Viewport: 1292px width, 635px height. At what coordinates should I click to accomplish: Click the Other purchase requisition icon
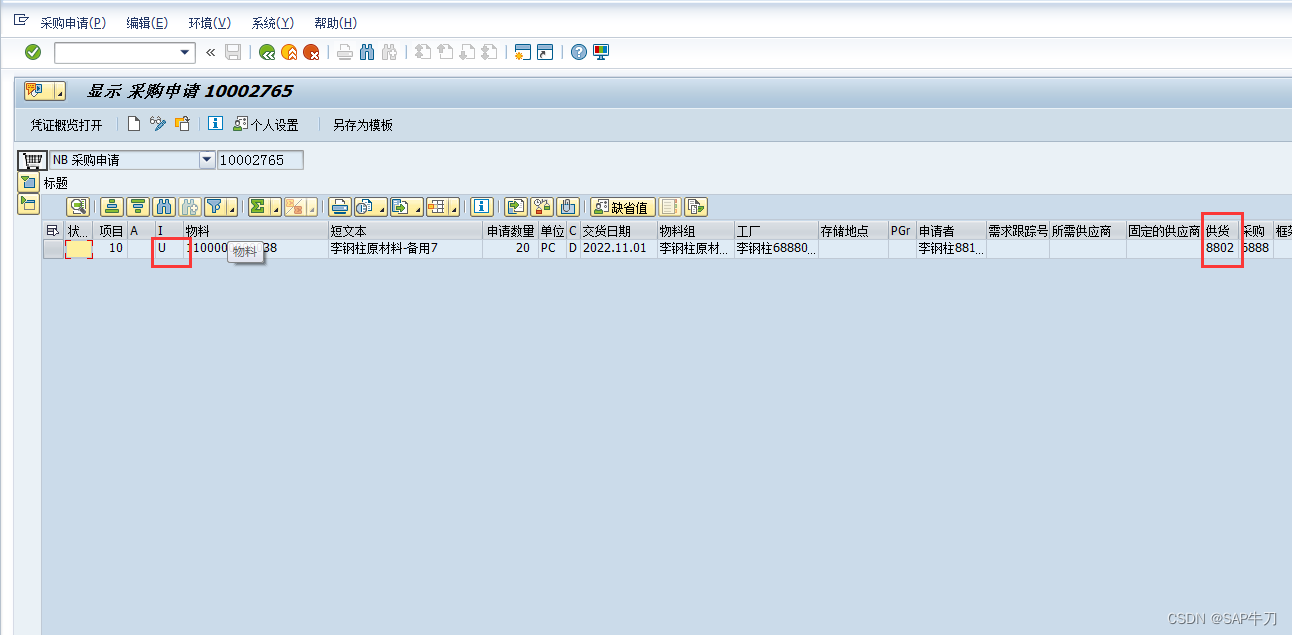[x=182, y=124]
